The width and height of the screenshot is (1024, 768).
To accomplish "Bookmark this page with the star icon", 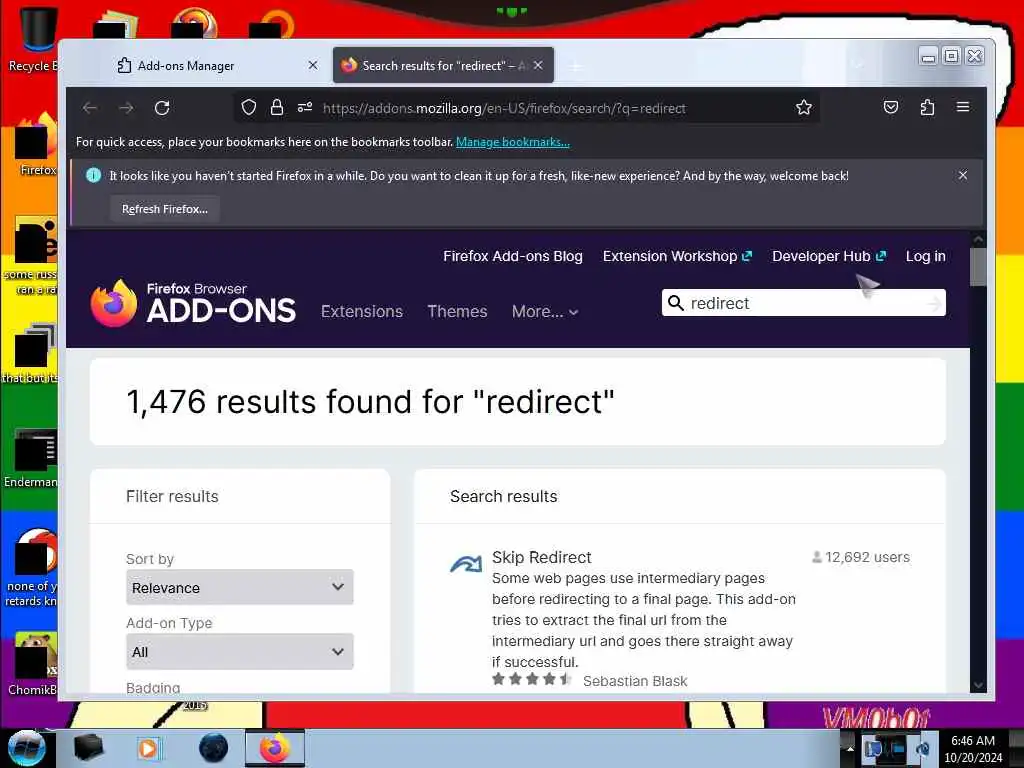I will click(x=804, y=107).
